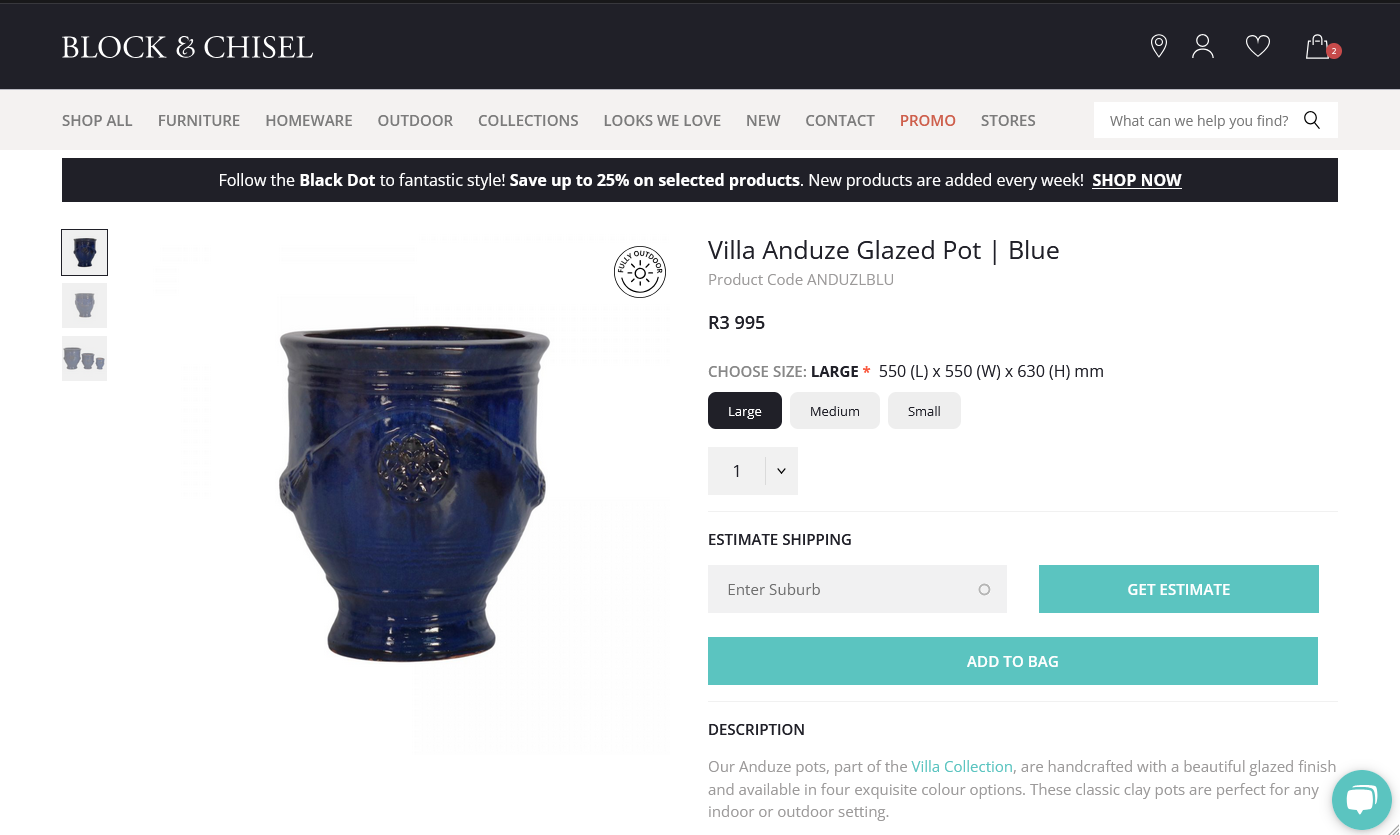
Task: Follow the Shop Now banner link
Action: (x=1136, y=180)
